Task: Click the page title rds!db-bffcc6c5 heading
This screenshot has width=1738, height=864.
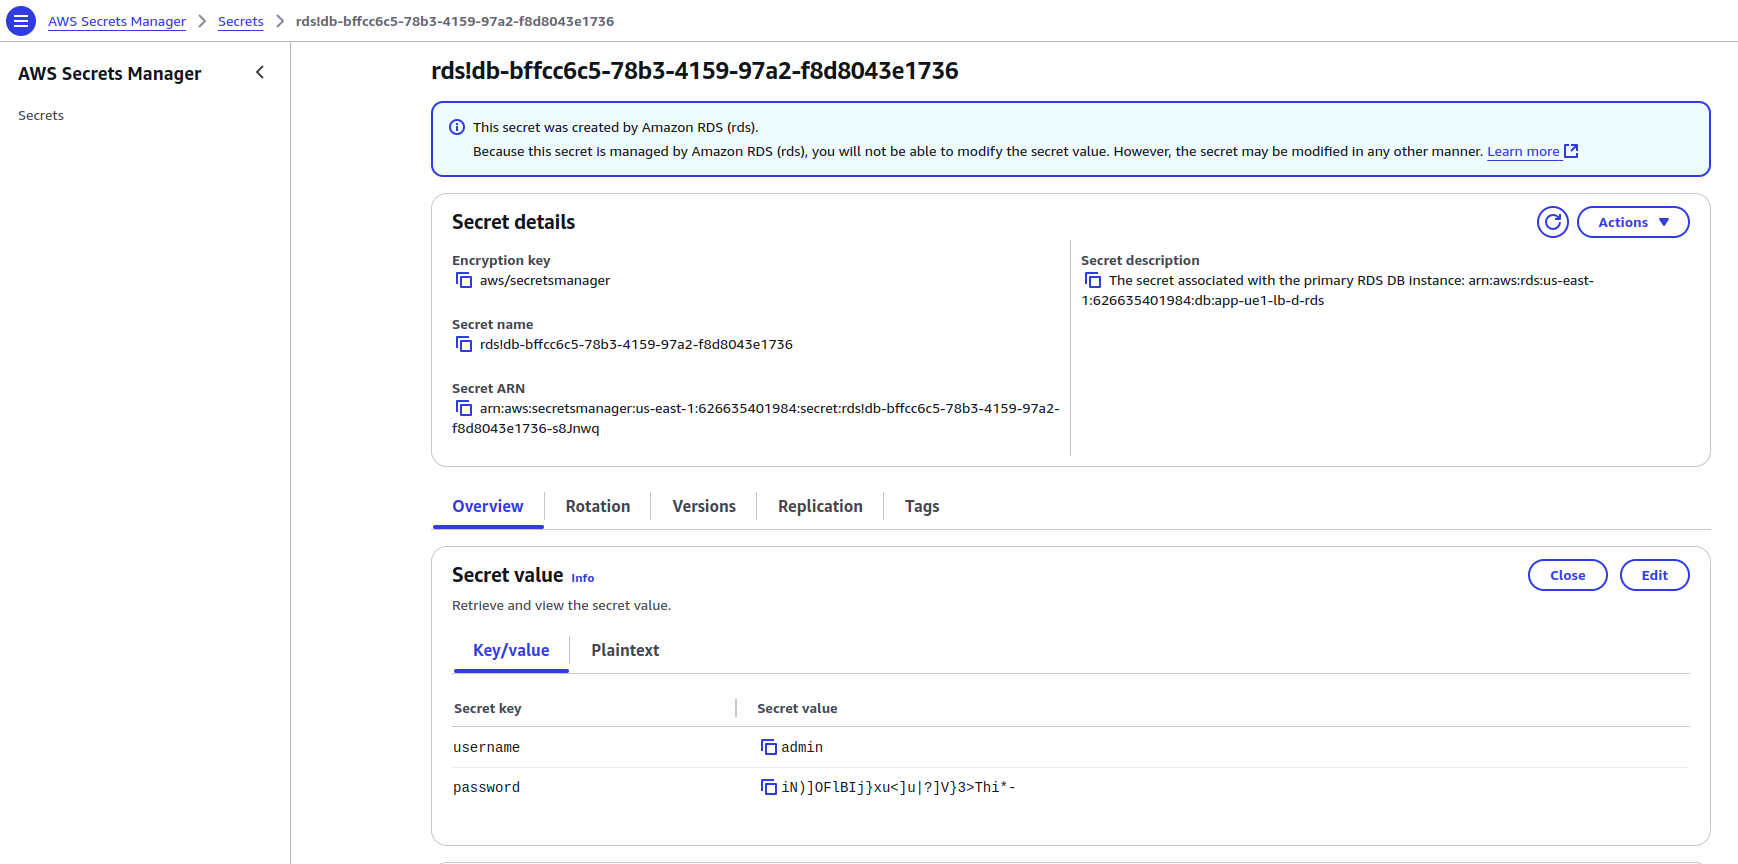Action: pos(695,71)
